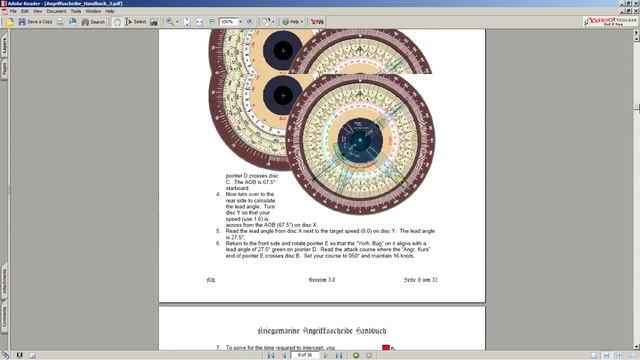Click the Open file folder icon
640x360 pixels.
10,22
